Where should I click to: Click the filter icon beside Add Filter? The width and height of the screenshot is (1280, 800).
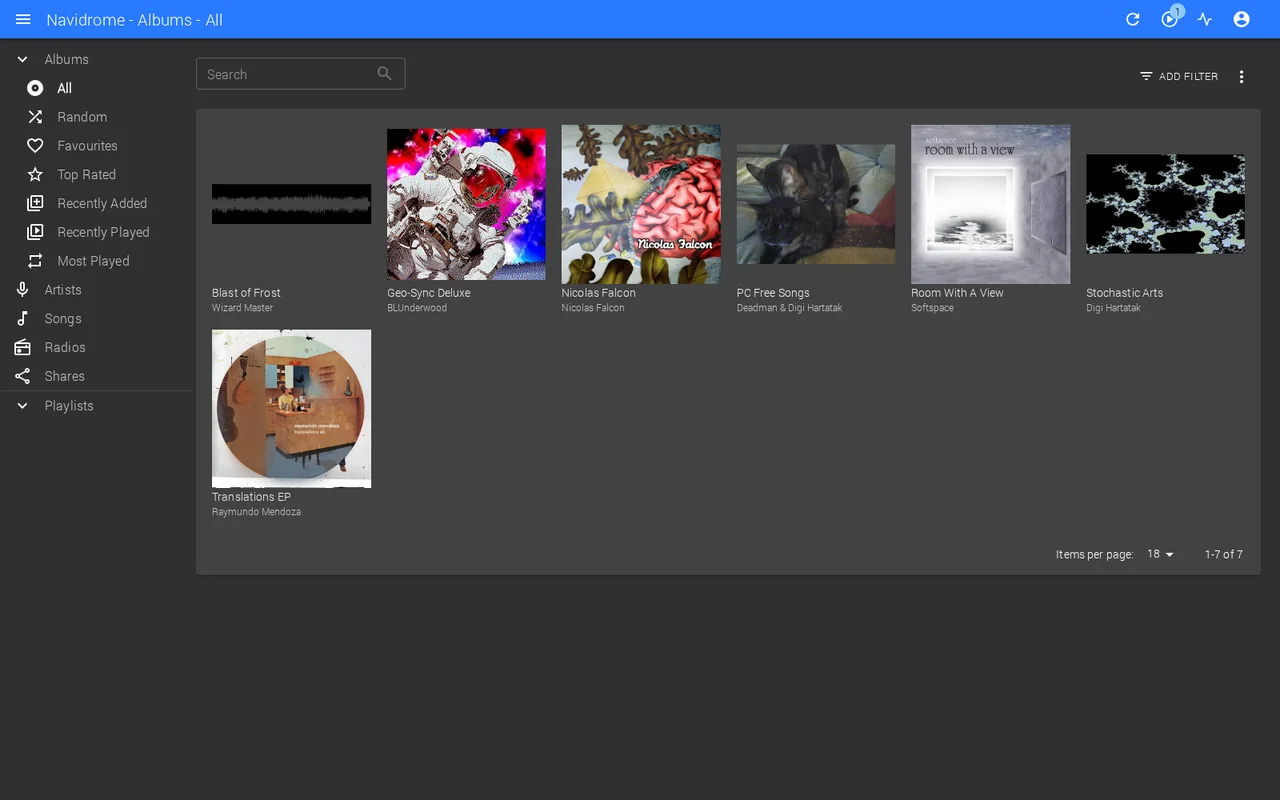pyautogui.click(x=1146, y=76)
